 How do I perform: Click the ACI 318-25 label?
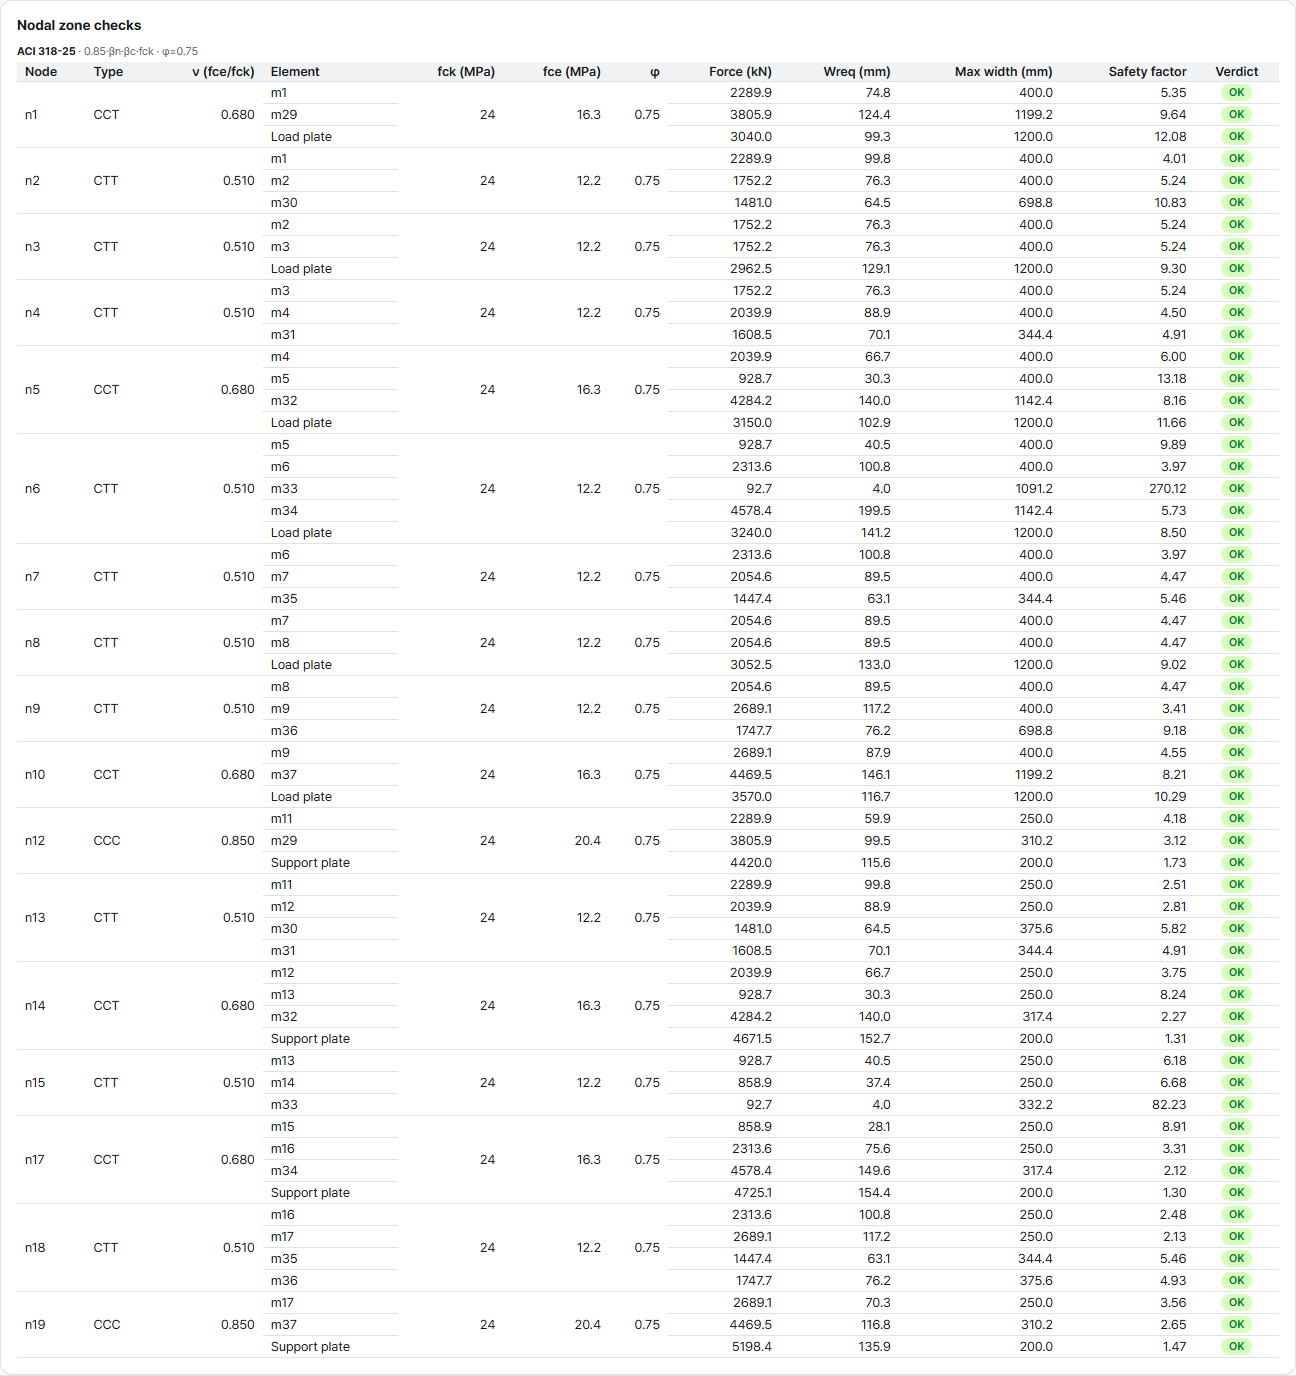click(x=46, y=51)
